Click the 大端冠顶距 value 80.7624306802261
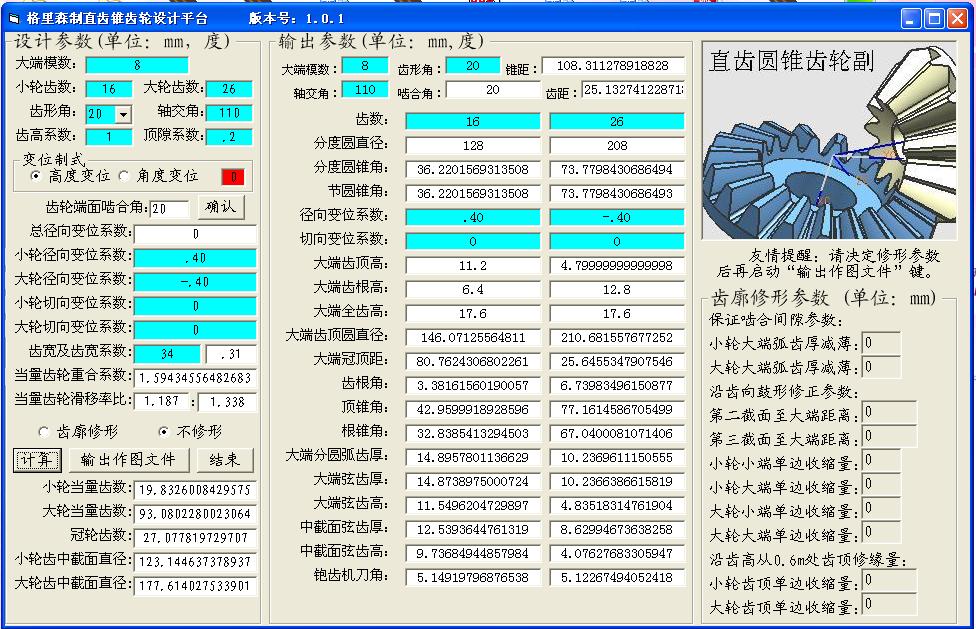 [473, 361]
